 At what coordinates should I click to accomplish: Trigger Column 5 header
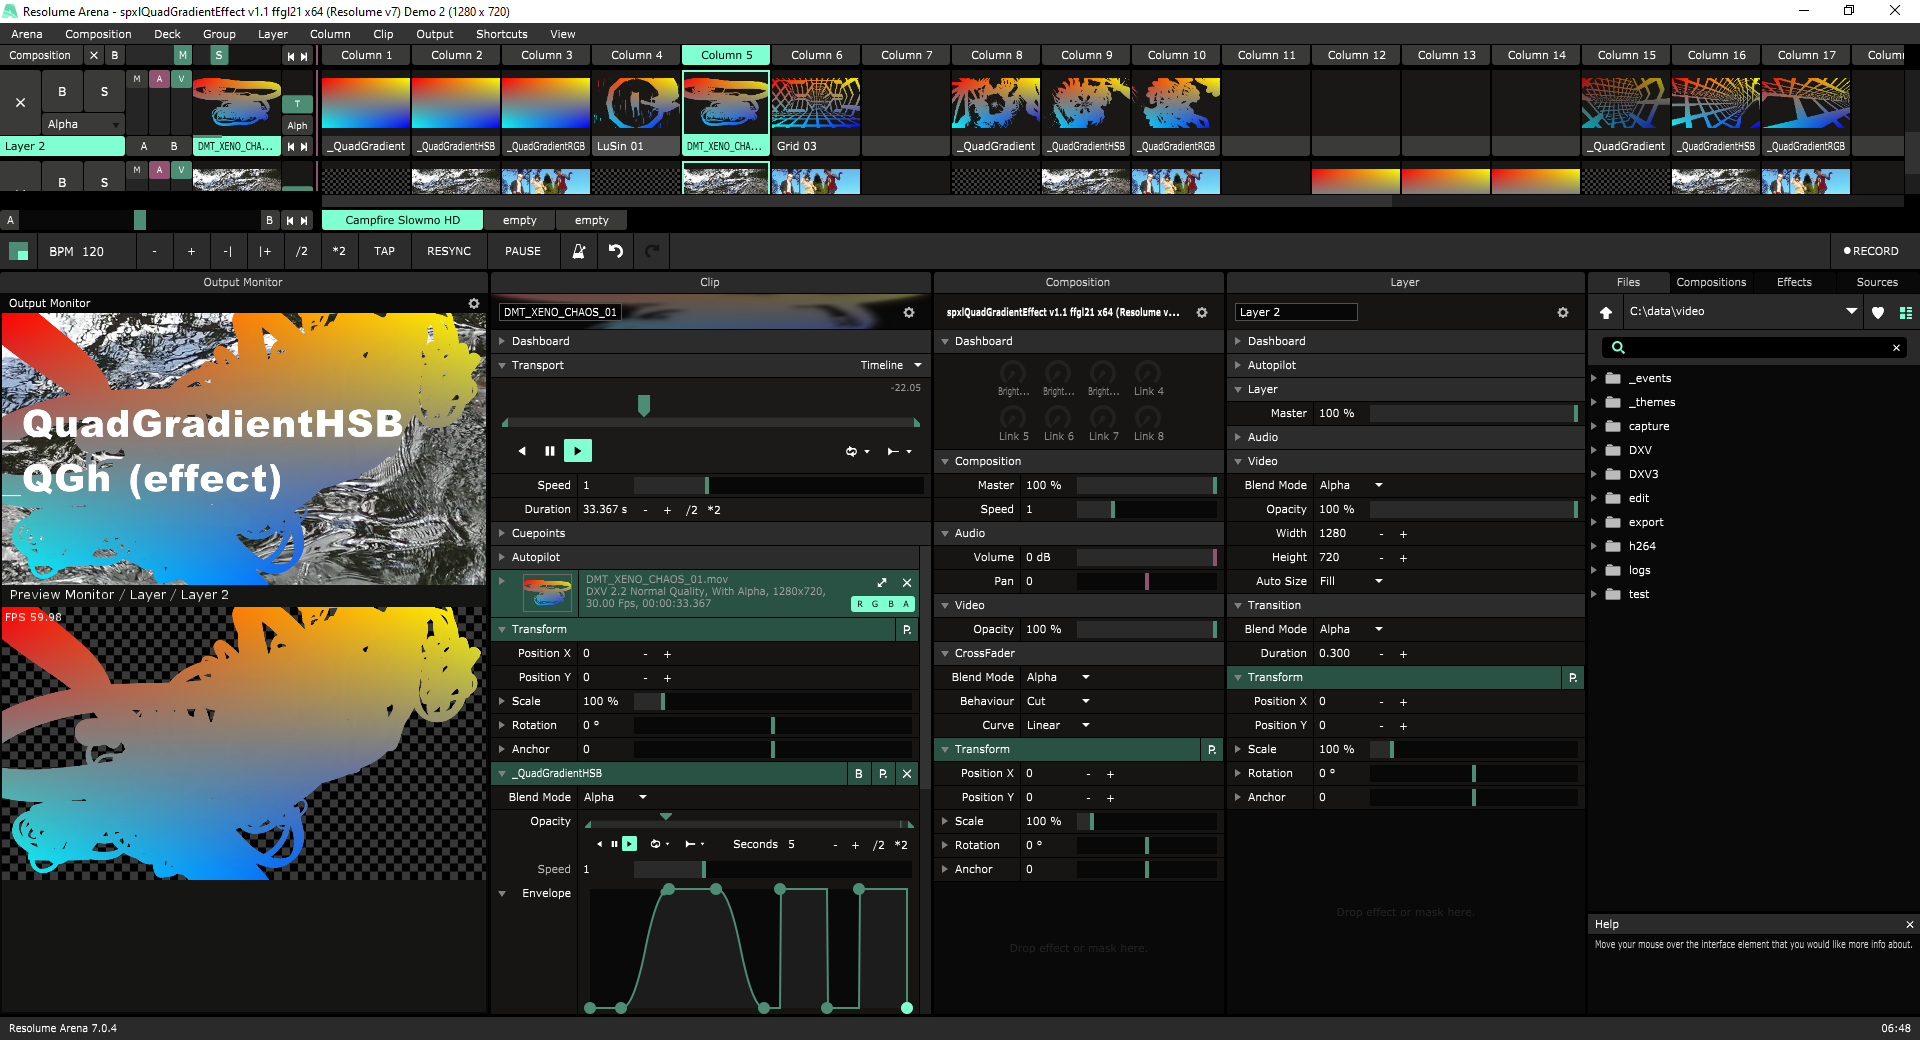pyautogui.click(x=726, y=55)
